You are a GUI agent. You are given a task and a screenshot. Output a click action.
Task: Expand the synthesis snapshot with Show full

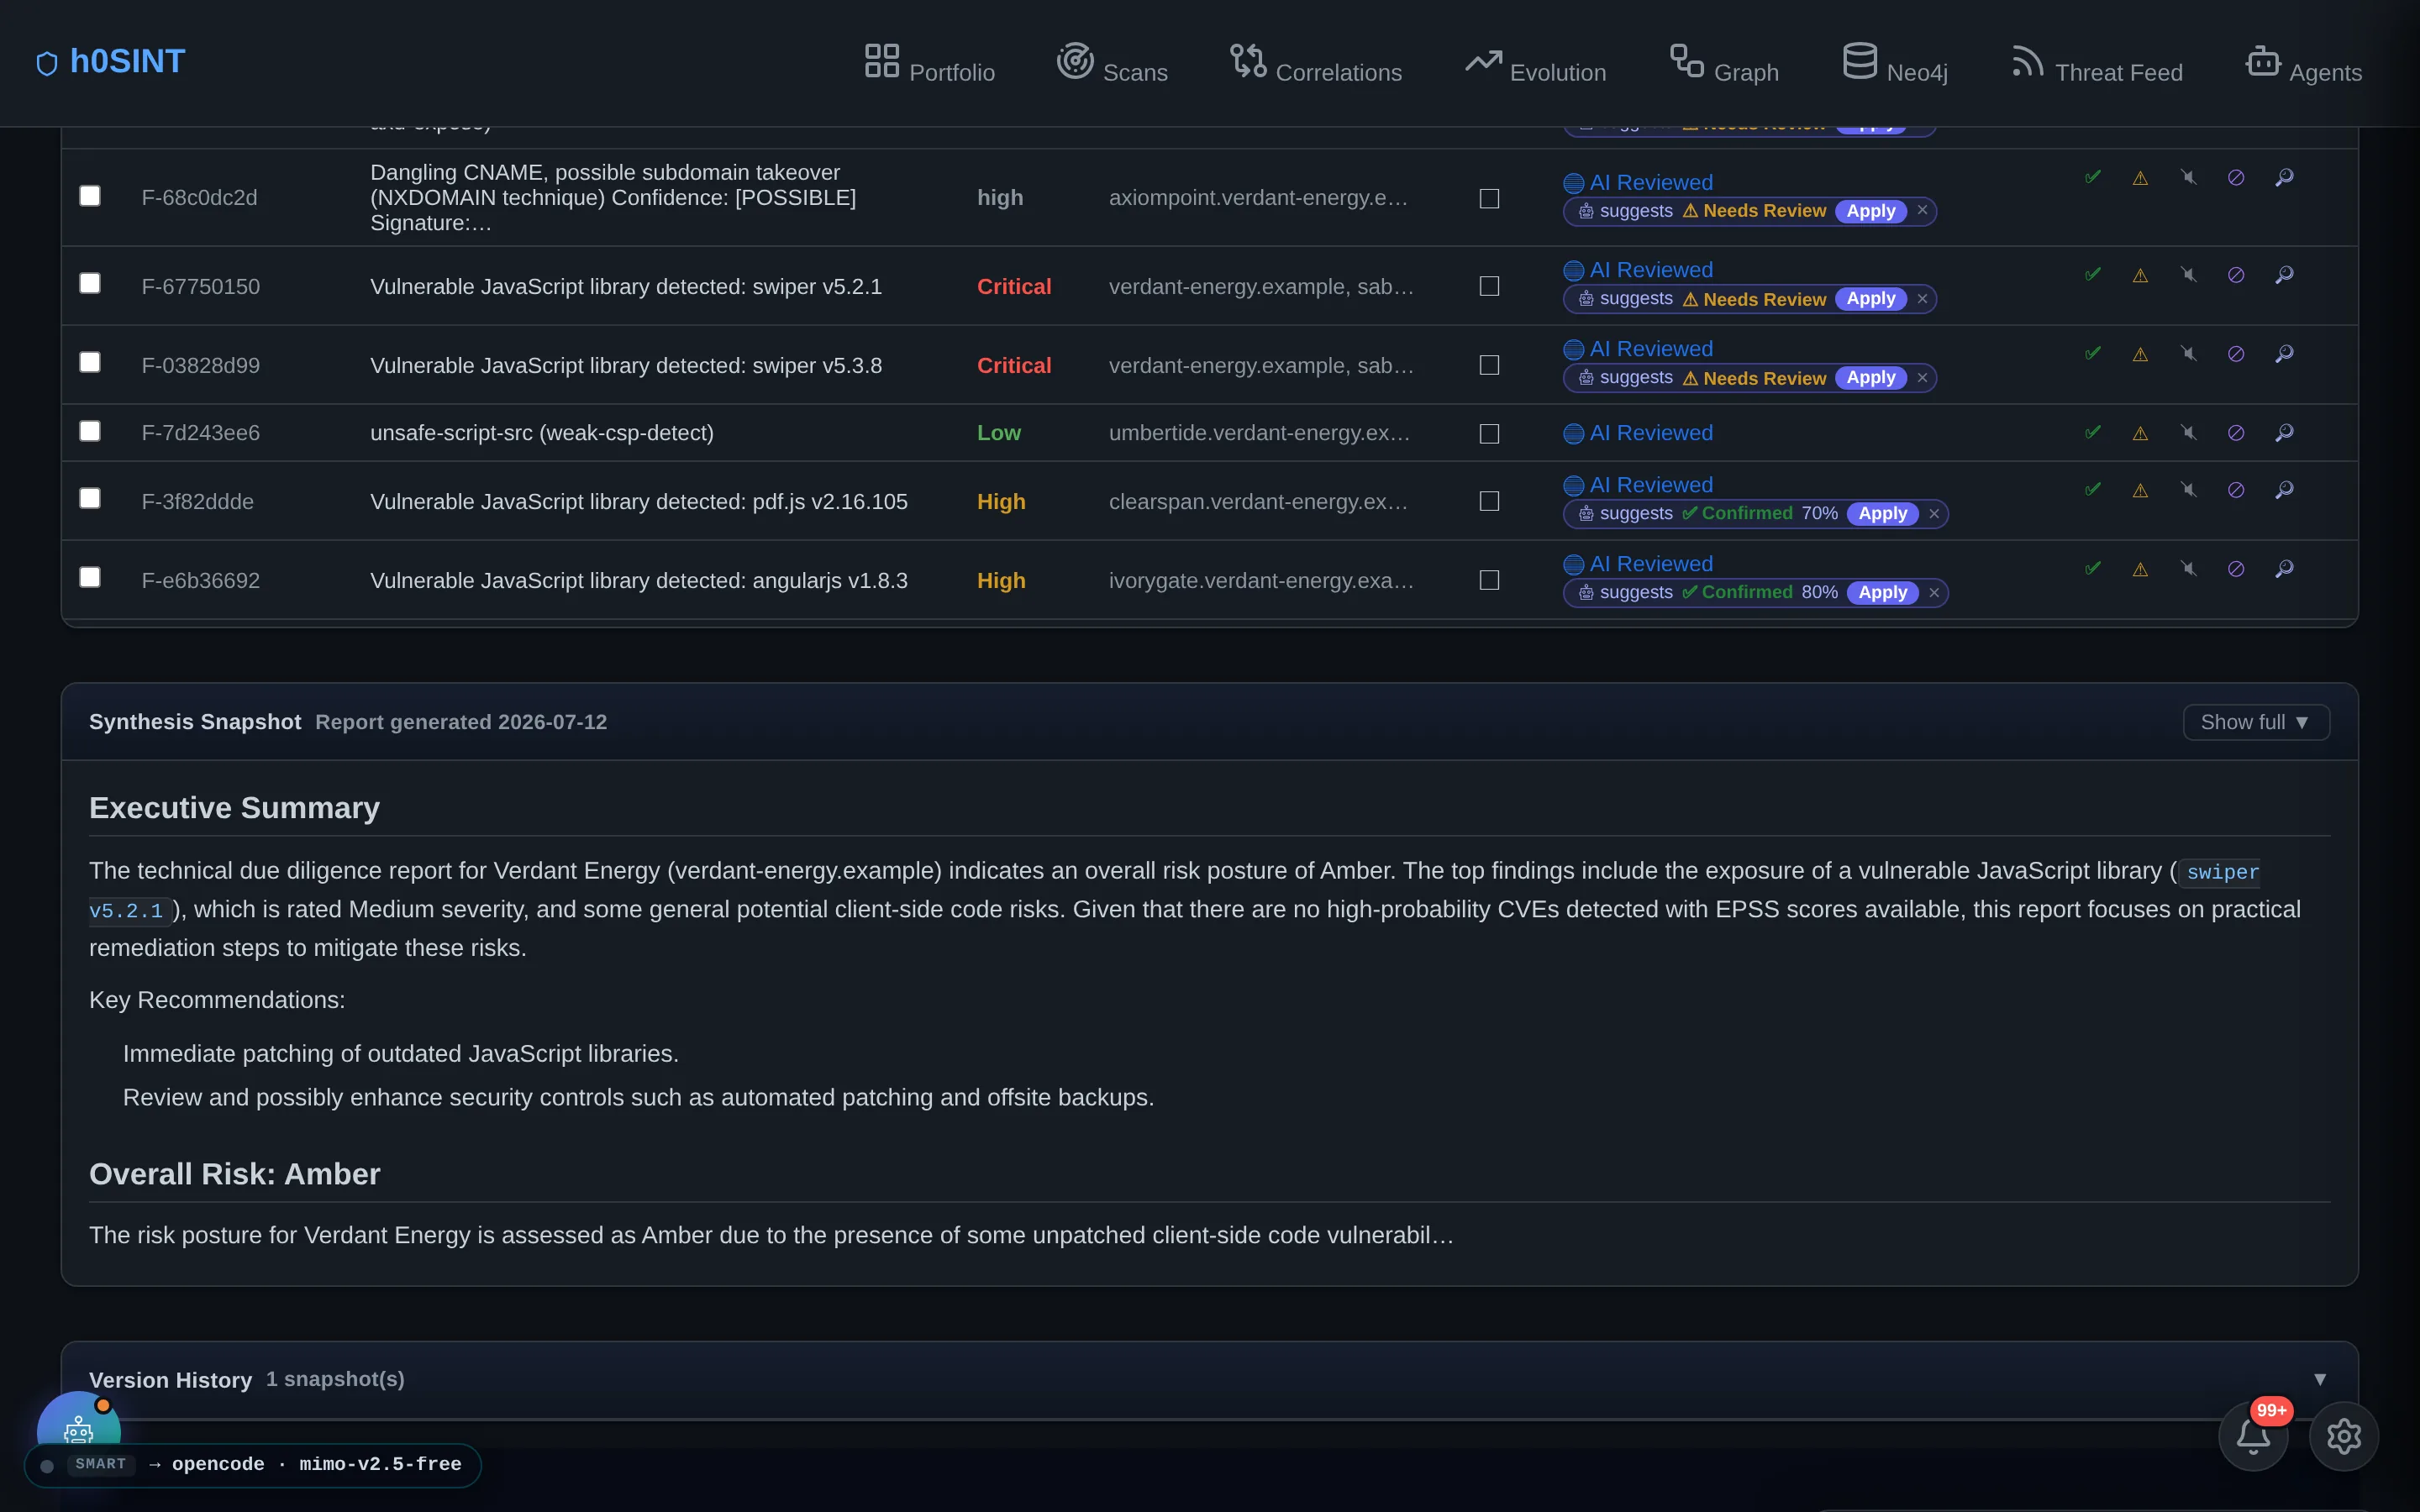point(2255,722)
